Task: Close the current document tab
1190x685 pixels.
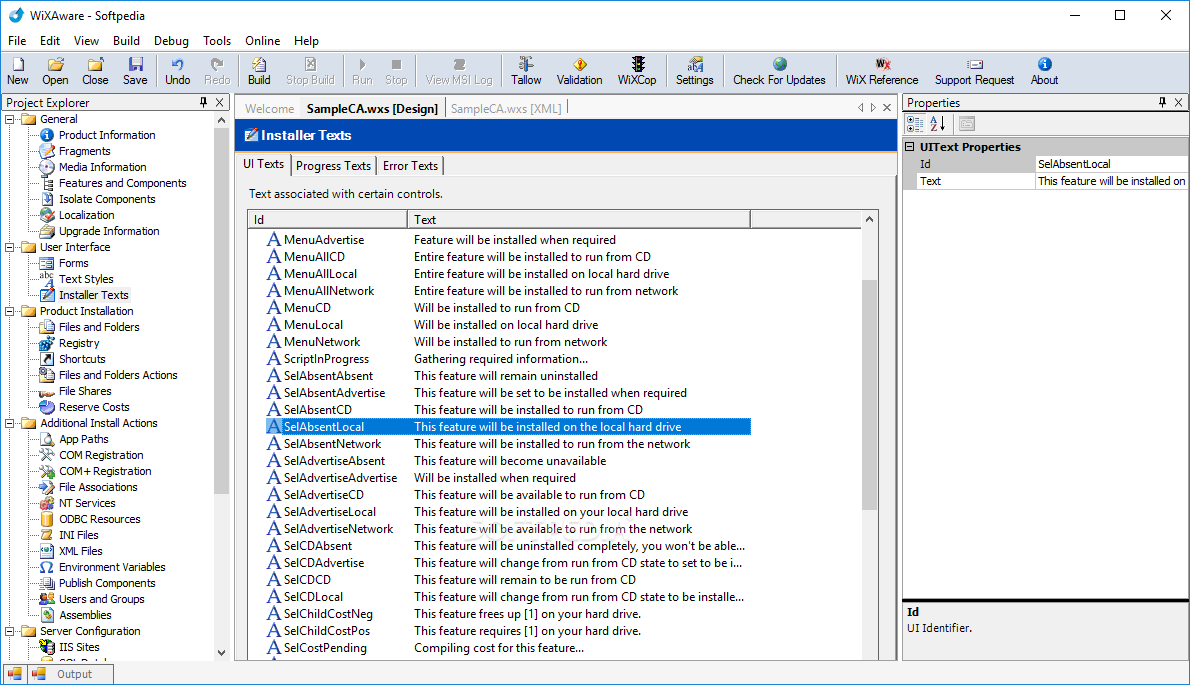Action: pyautogui.click(x=886, y=108)
